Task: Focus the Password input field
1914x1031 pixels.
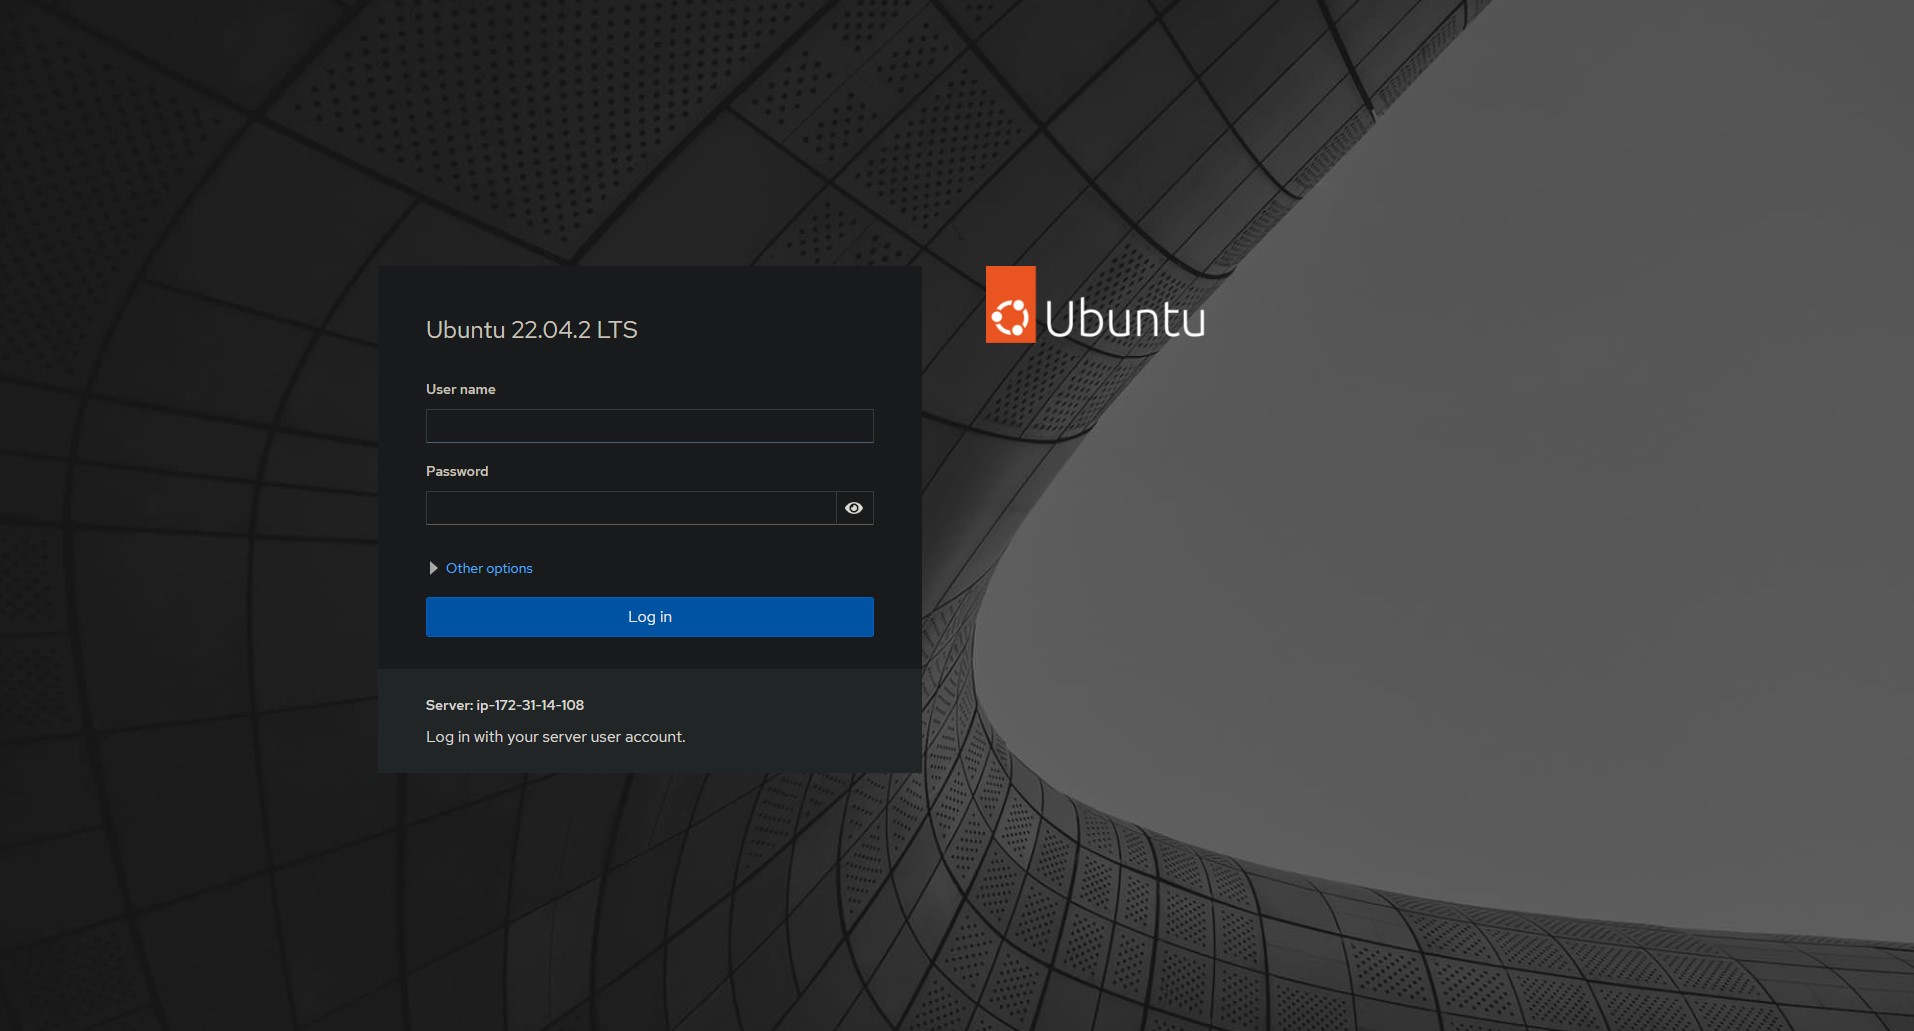Action: coord(630,508)
